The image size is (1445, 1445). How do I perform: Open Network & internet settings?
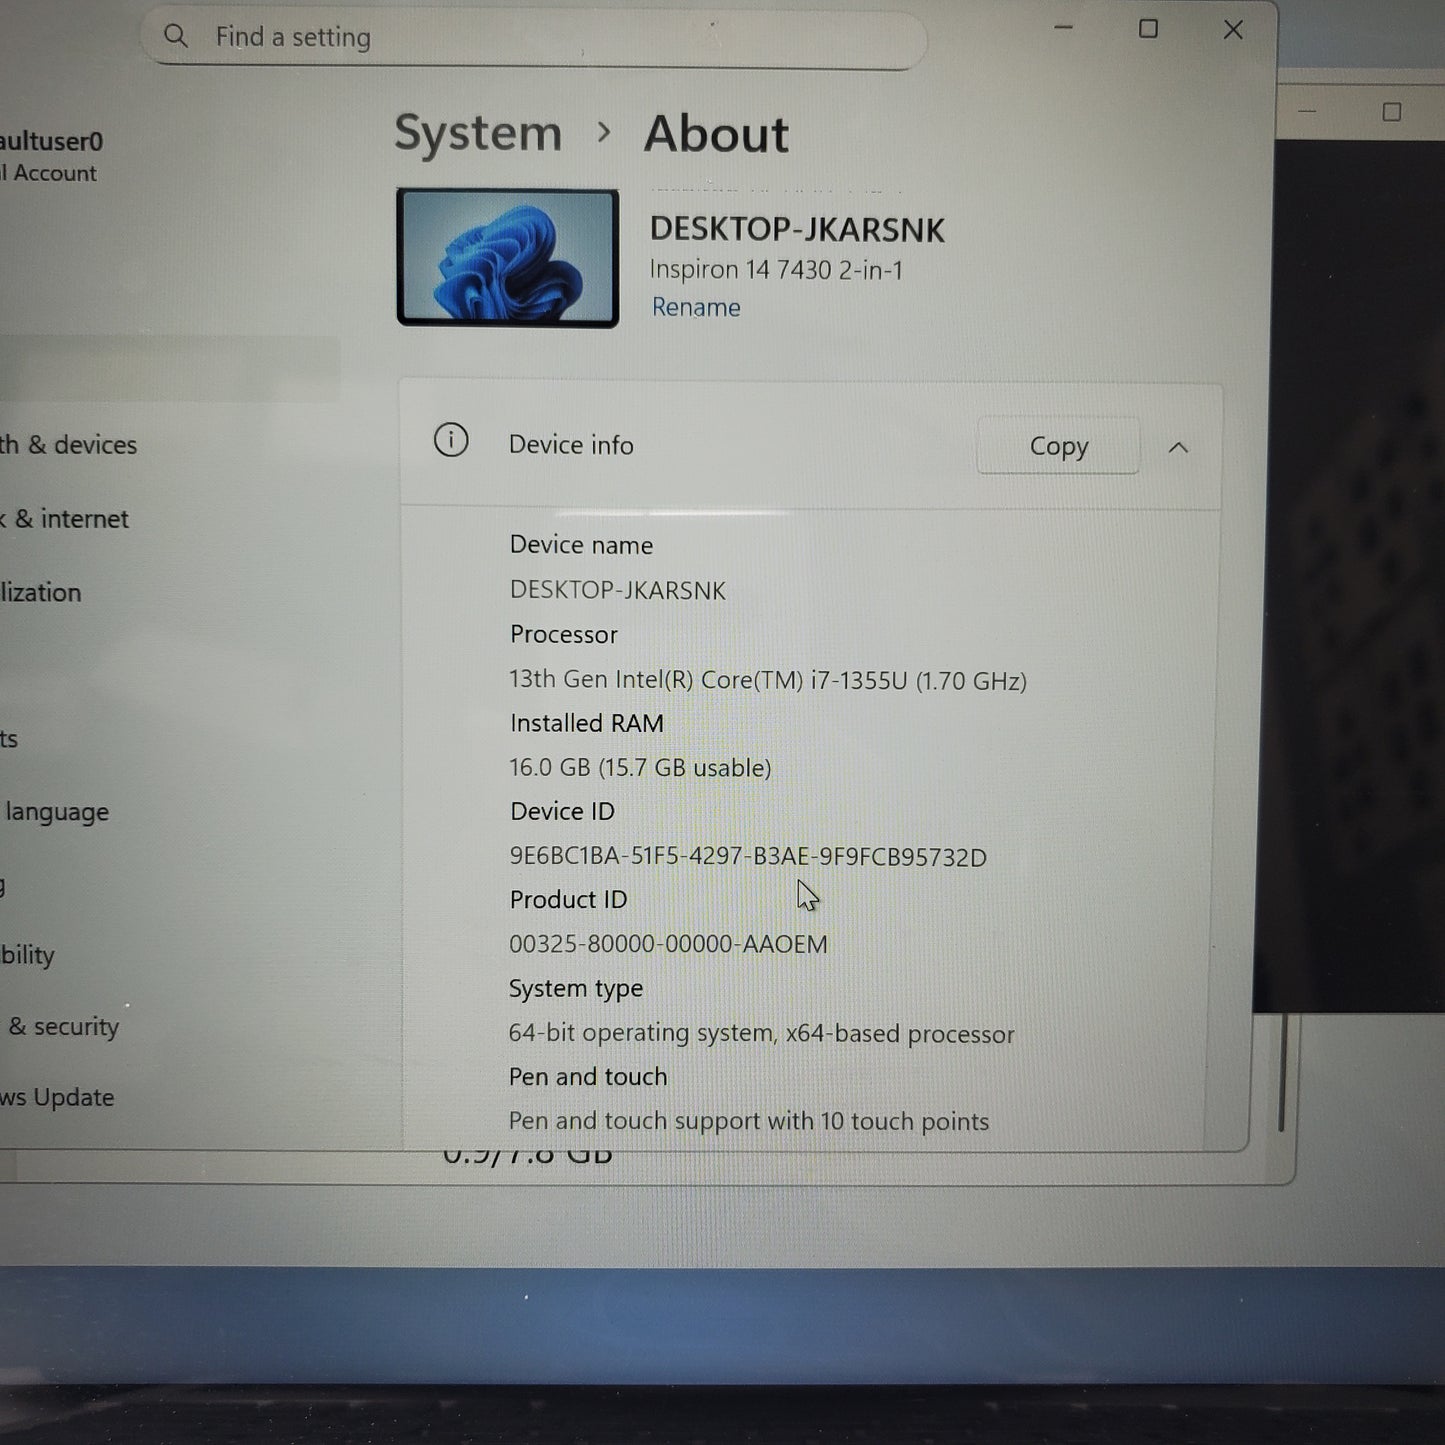point(64,519)
